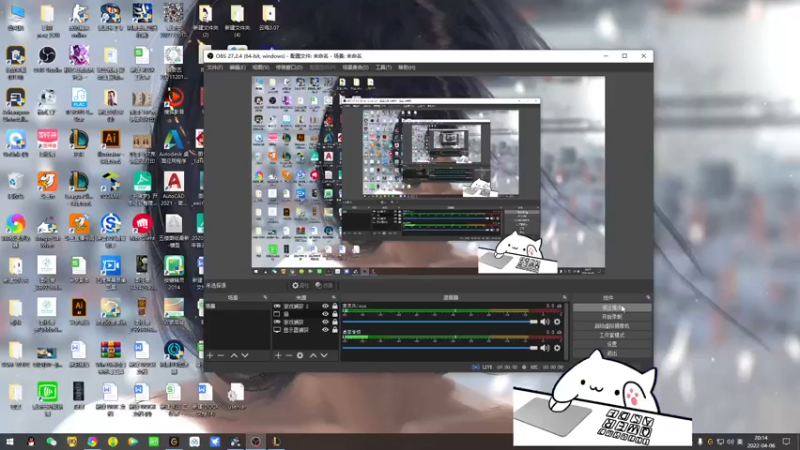
Task: Open the 视图(V) menu in OBS
Action: pos(260,67)
